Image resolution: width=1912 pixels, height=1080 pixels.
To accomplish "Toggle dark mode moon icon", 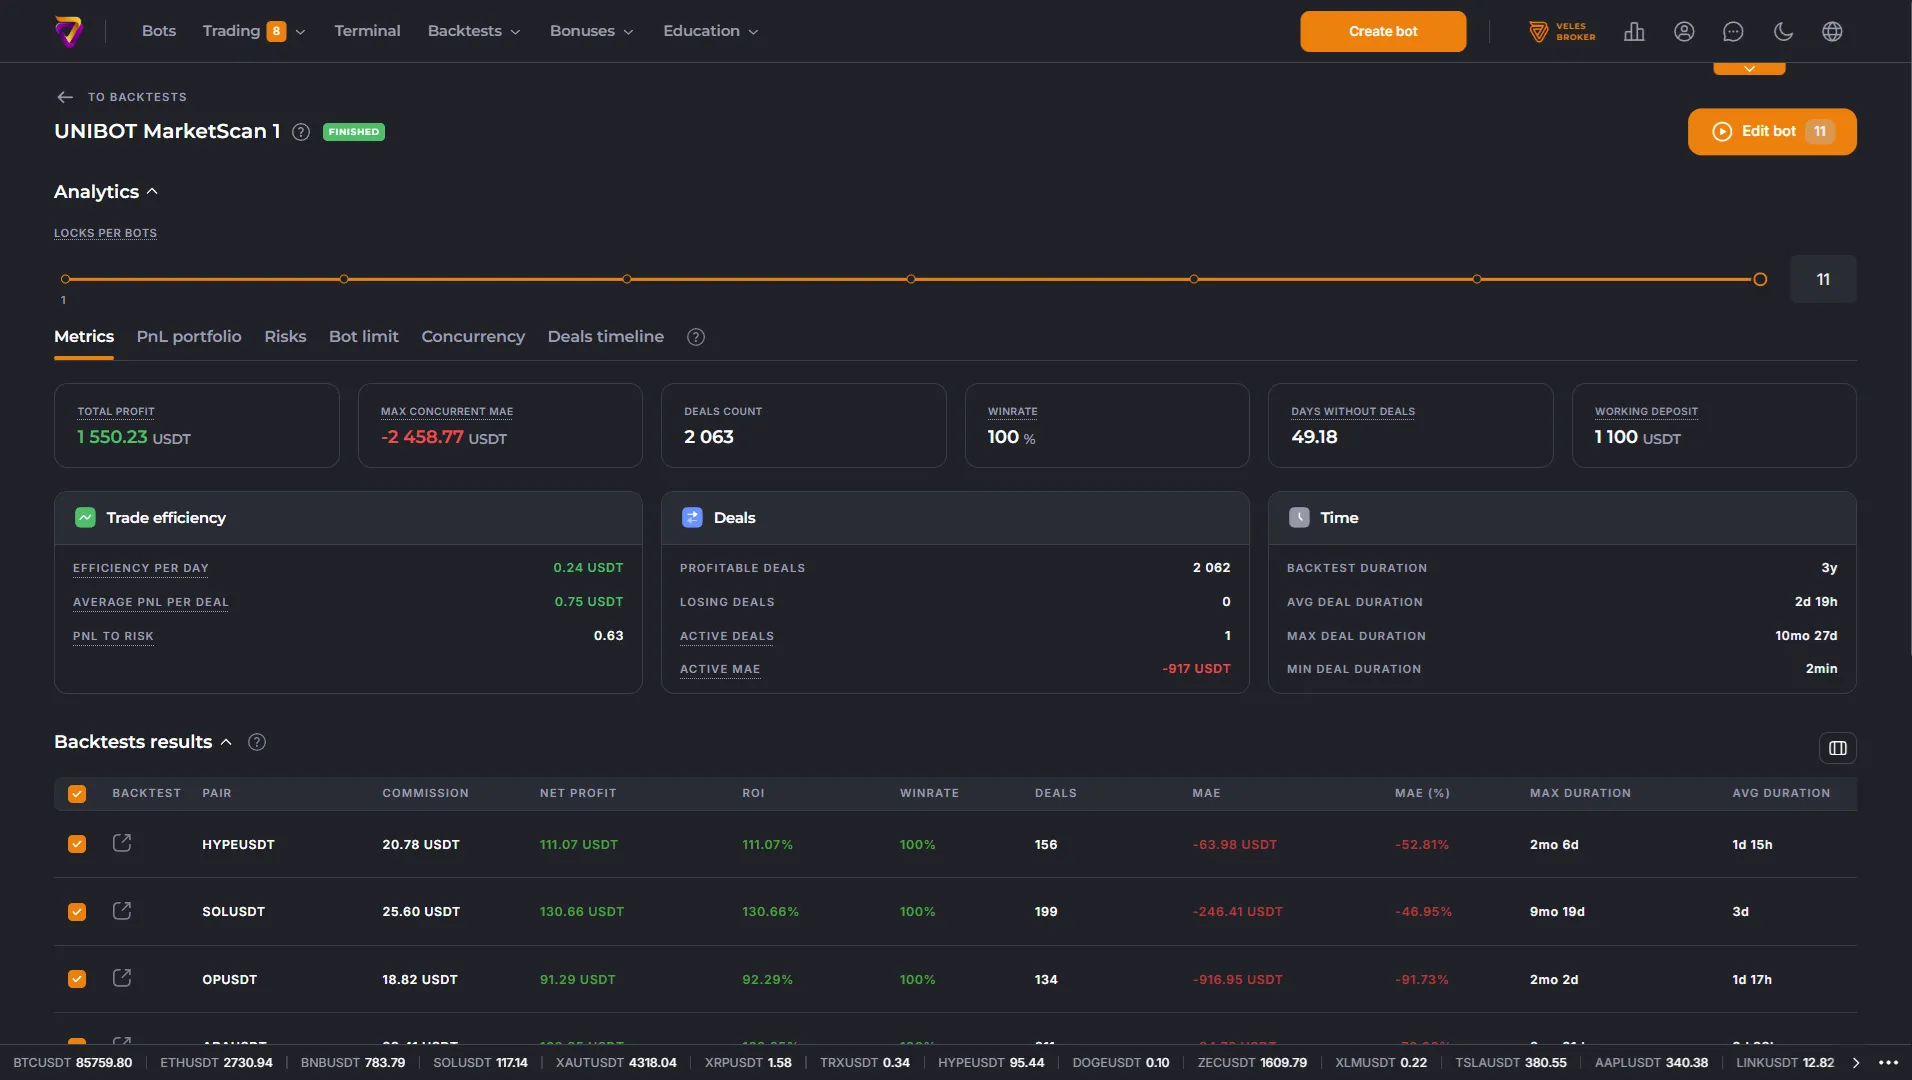I will 1783,31.
